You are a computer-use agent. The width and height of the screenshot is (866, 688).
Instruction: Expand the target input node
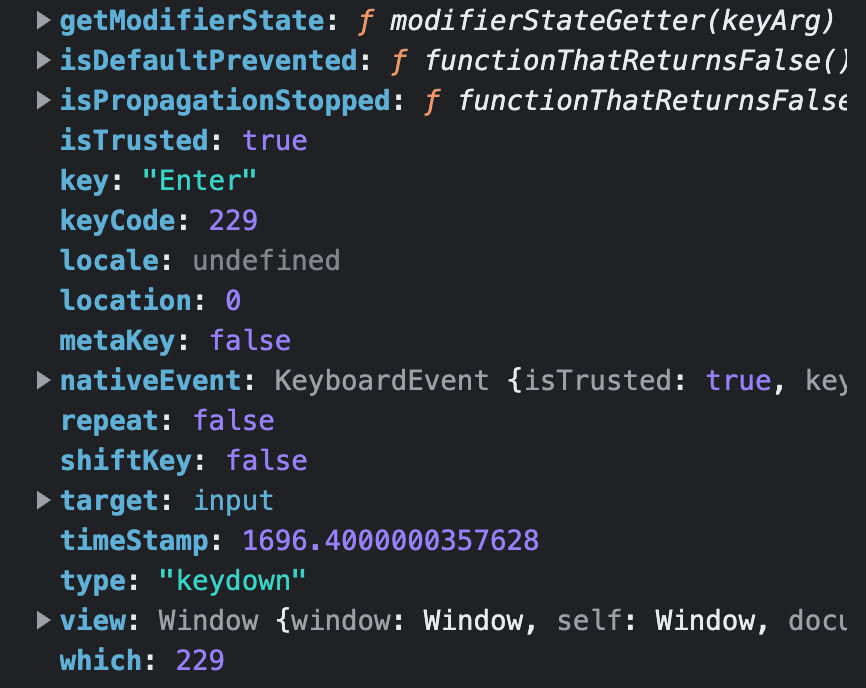pyautogui.click(x=43, y=500)
